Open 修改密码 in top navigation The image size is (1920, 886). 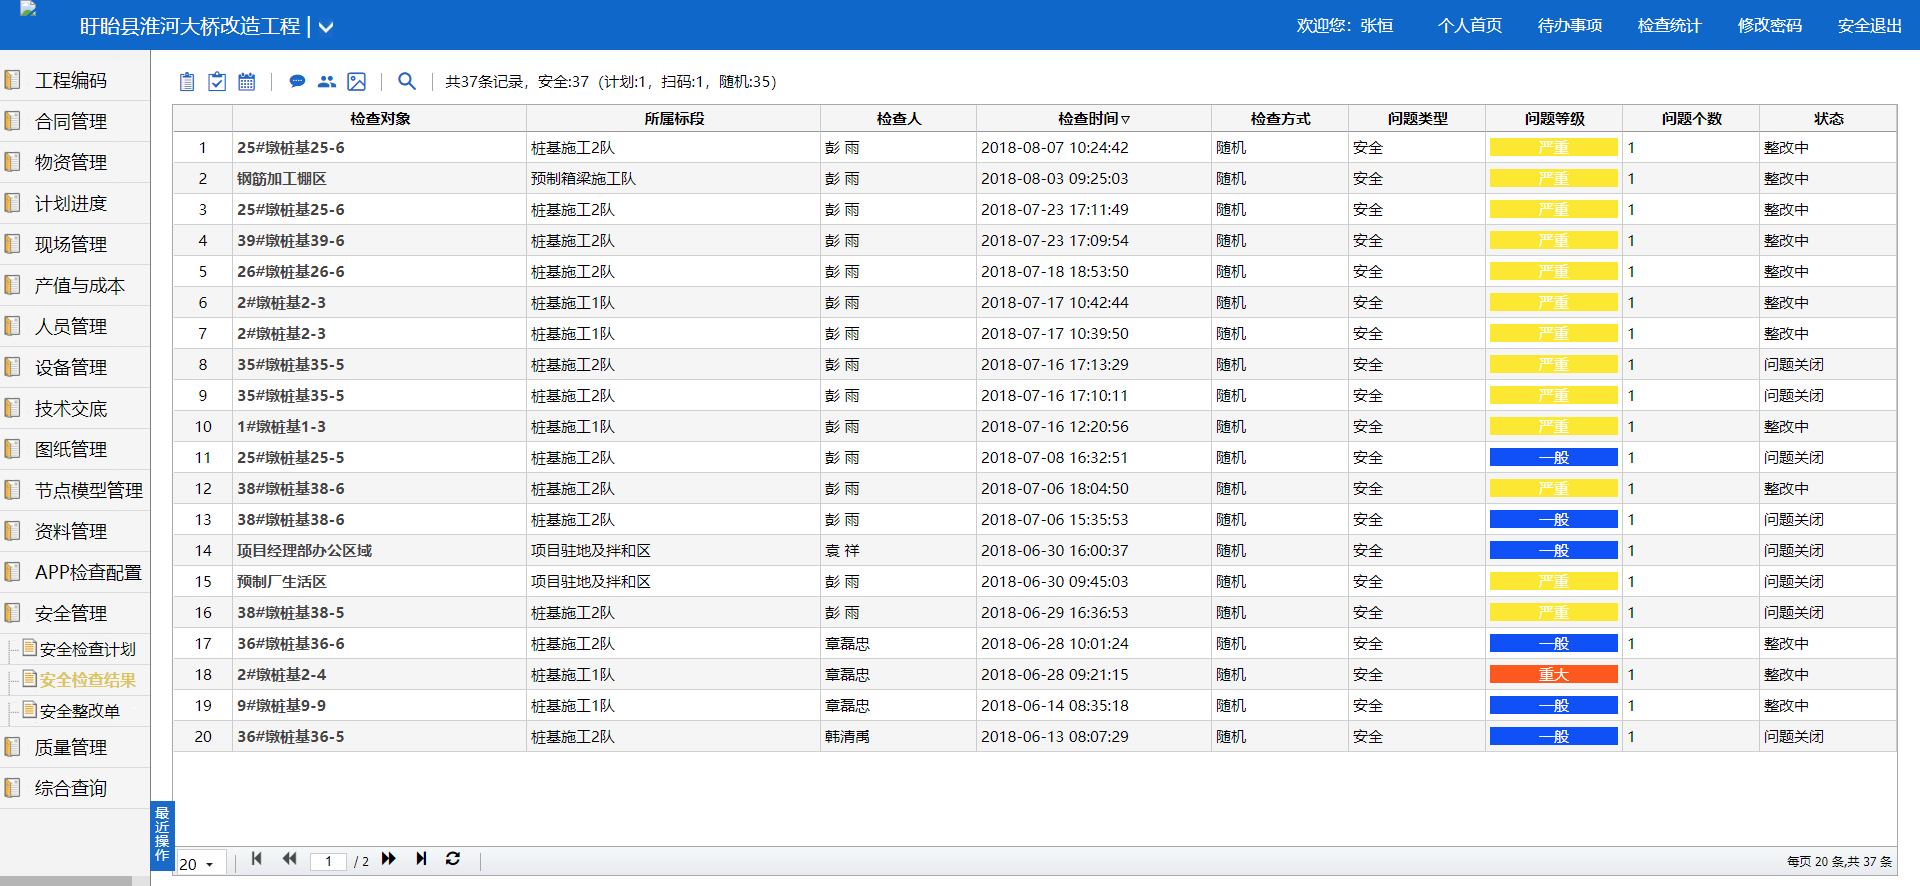pos(1770,25)
